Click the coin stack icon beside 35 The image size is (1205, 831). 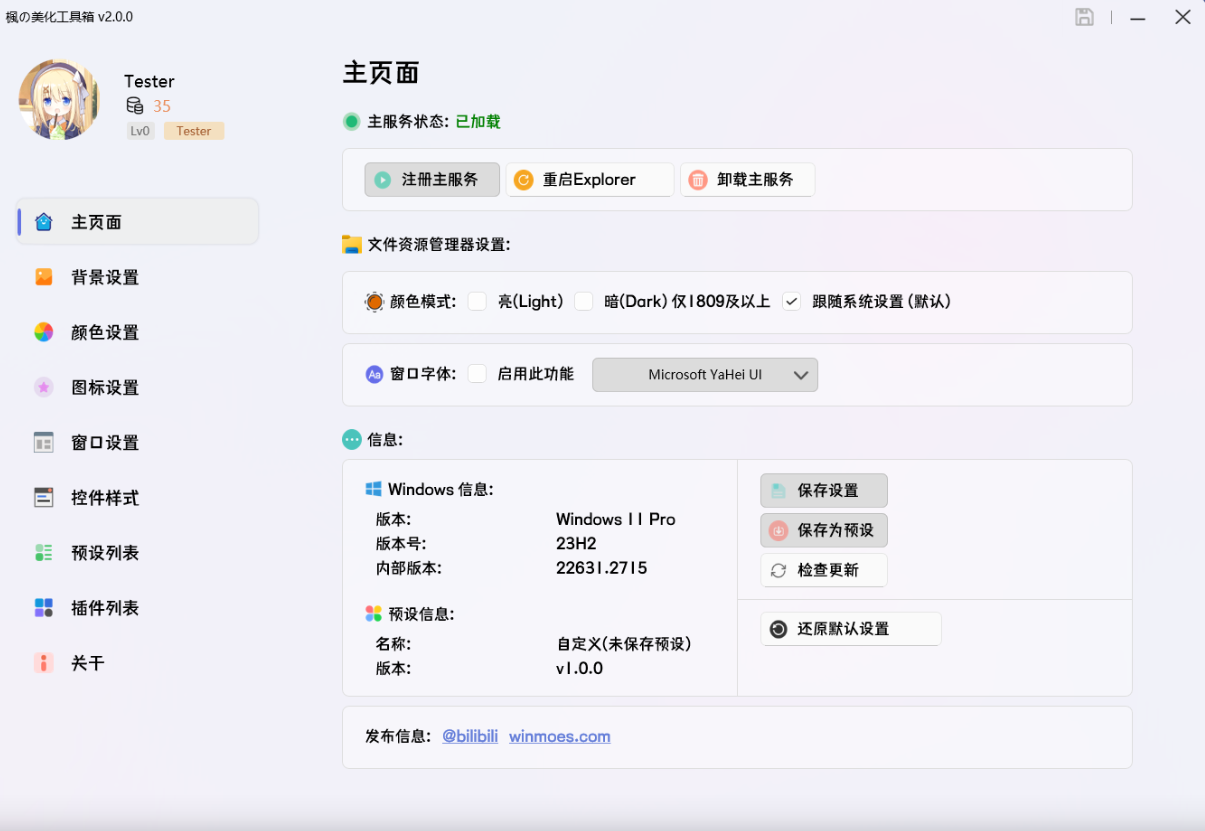point(135,106)
